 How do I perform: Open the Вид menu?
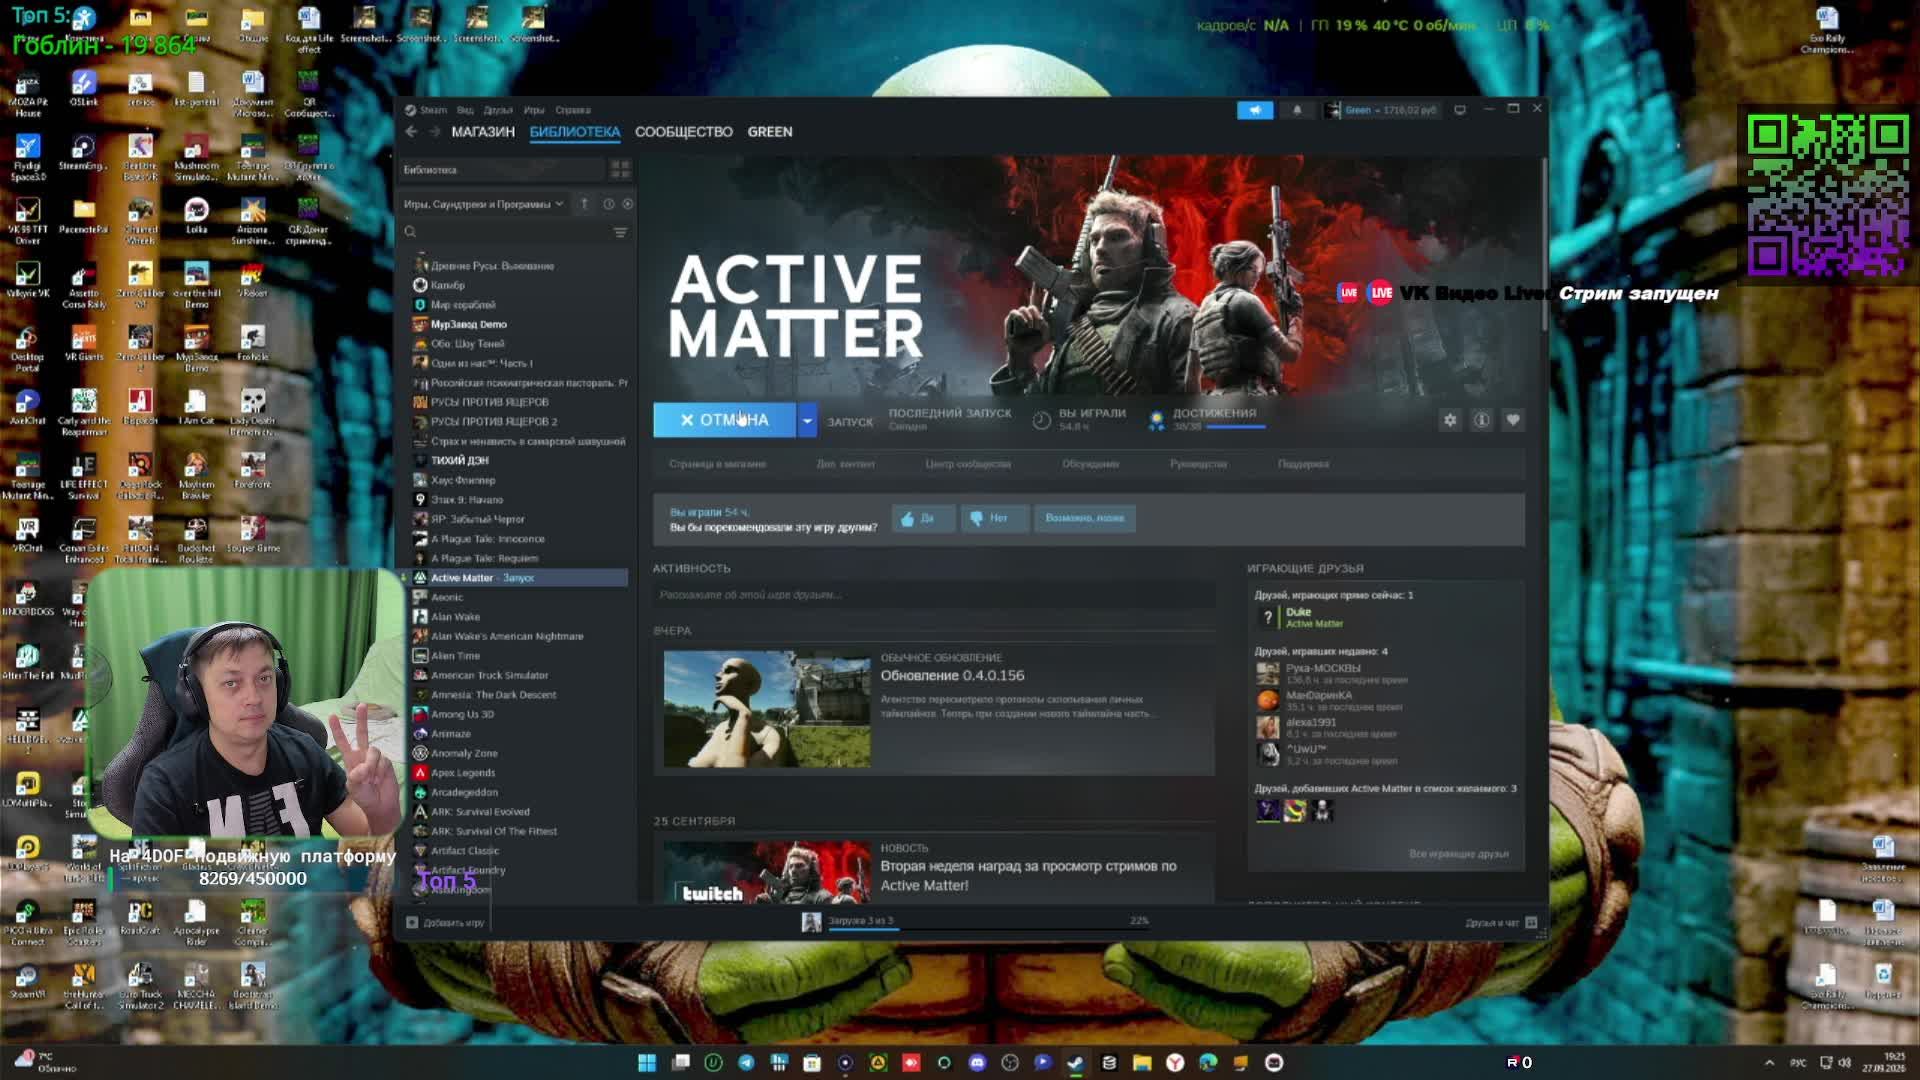465,110
